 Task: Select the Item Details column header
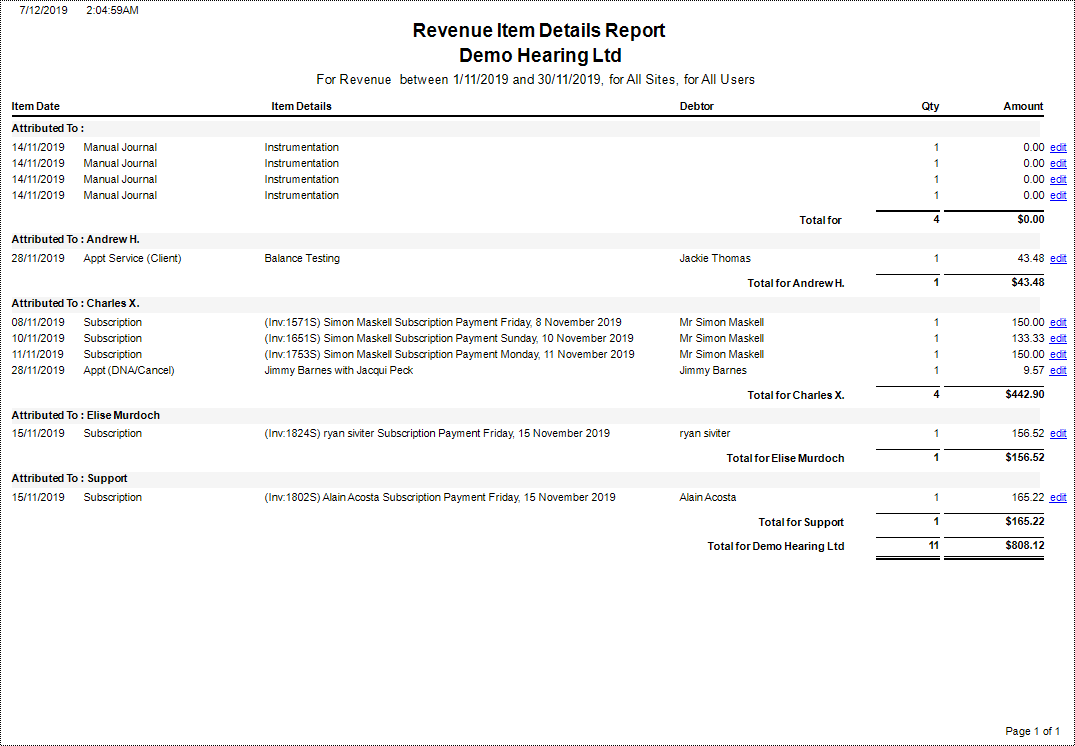coord(302,106)
